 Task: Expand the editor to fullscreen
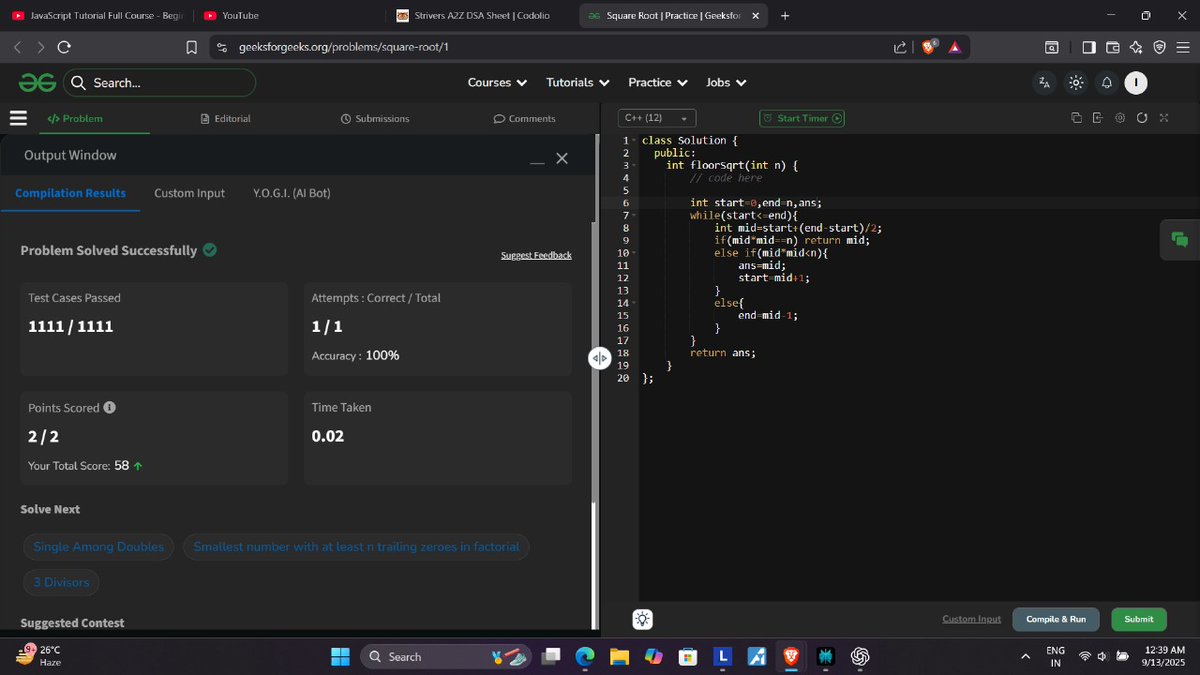tap(1163, 117)
